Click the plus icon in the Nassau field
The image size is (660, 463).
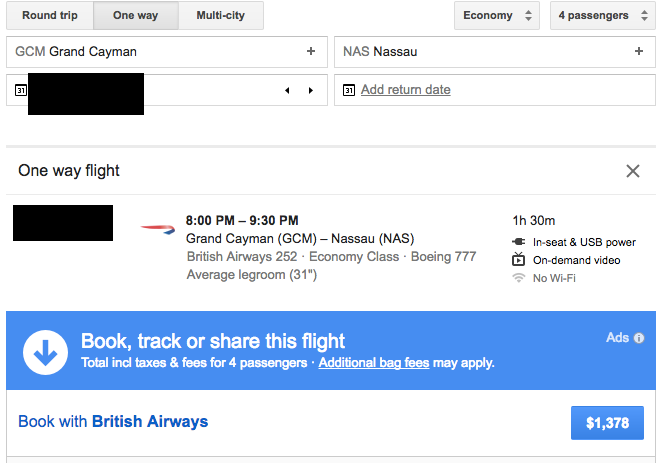(639, 51)
